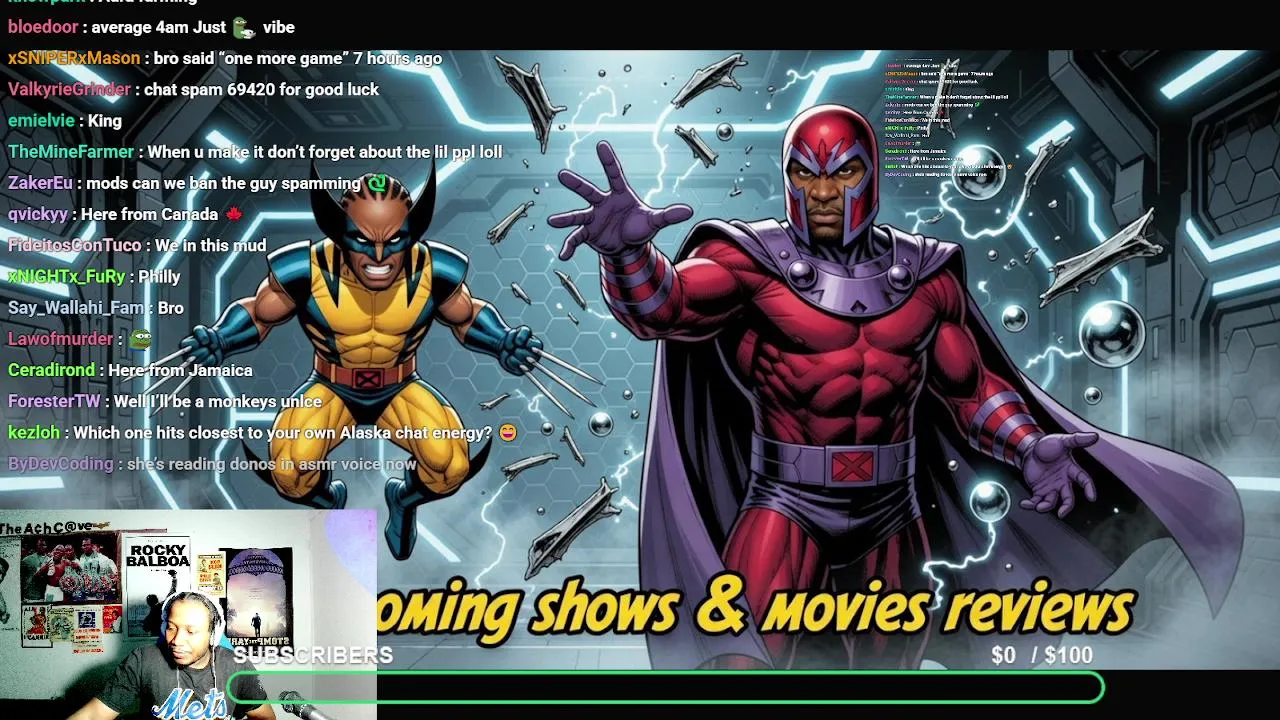This screenshot has width=1280, height=720.
Task: Click username Lawofmurder in chat
Action: click(60, 339)
